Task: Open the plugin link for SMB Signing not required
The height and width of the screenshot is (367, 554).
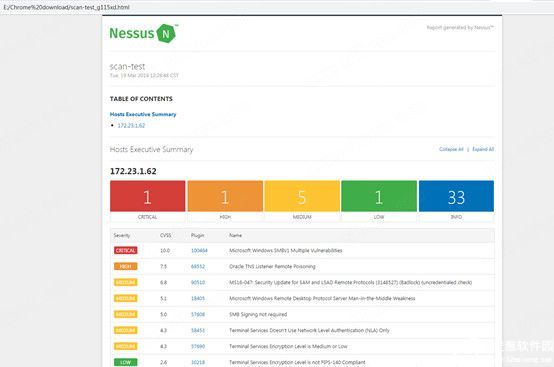Action: [198, 314]
